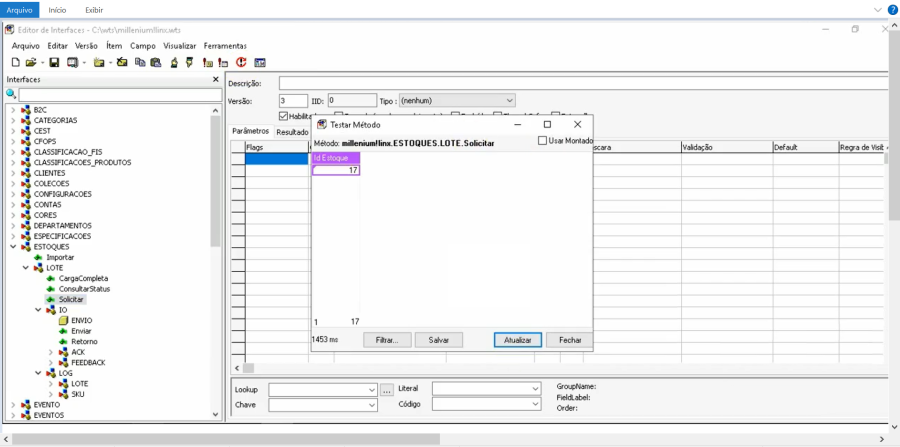Close the Interfaces panel with the X
The image size is (900, 447).
coord(216,80)
